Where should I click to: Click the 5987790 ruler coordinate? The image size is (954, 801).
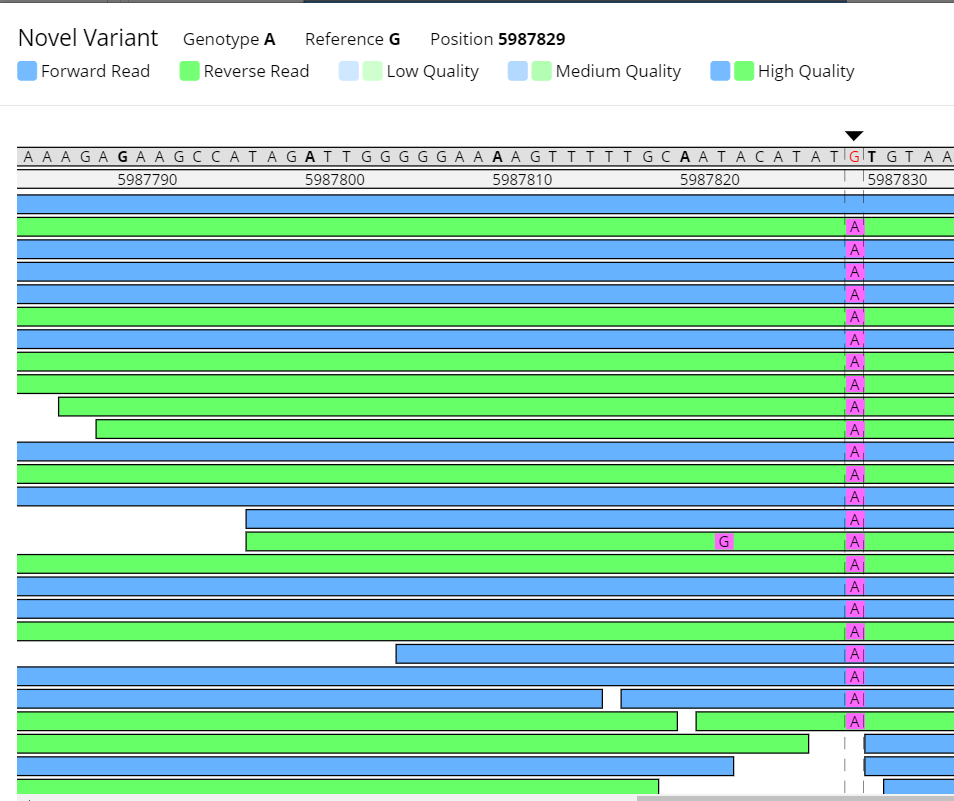(x=147, y=180)
